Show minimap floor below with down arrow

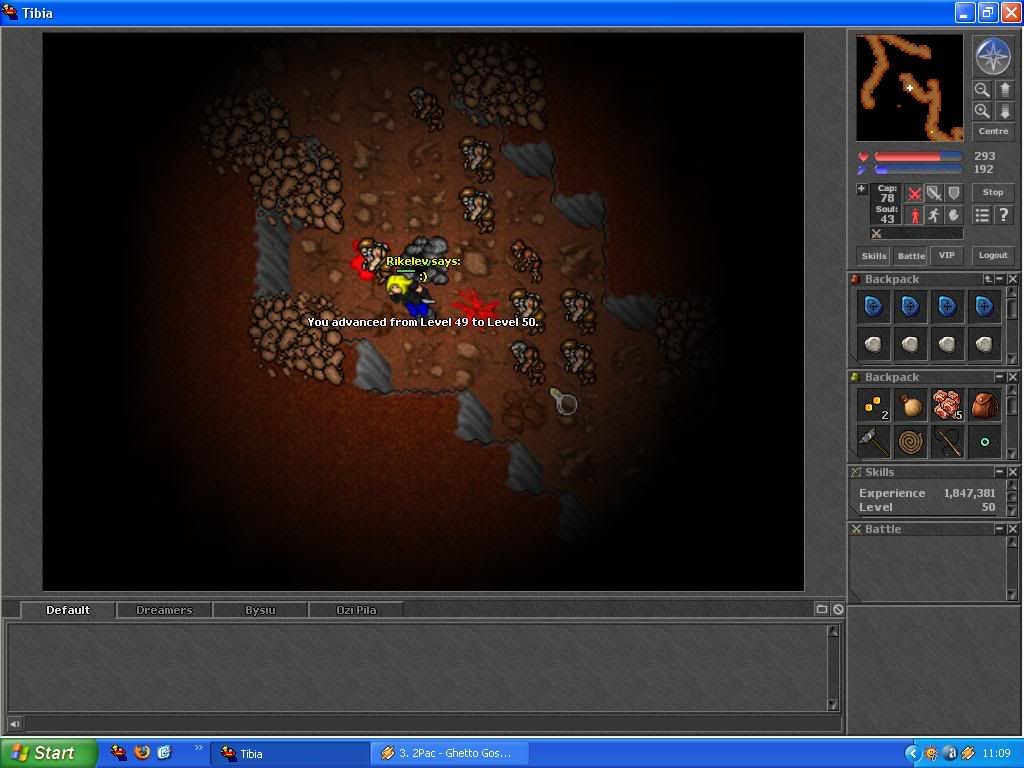coord(1004,110)
